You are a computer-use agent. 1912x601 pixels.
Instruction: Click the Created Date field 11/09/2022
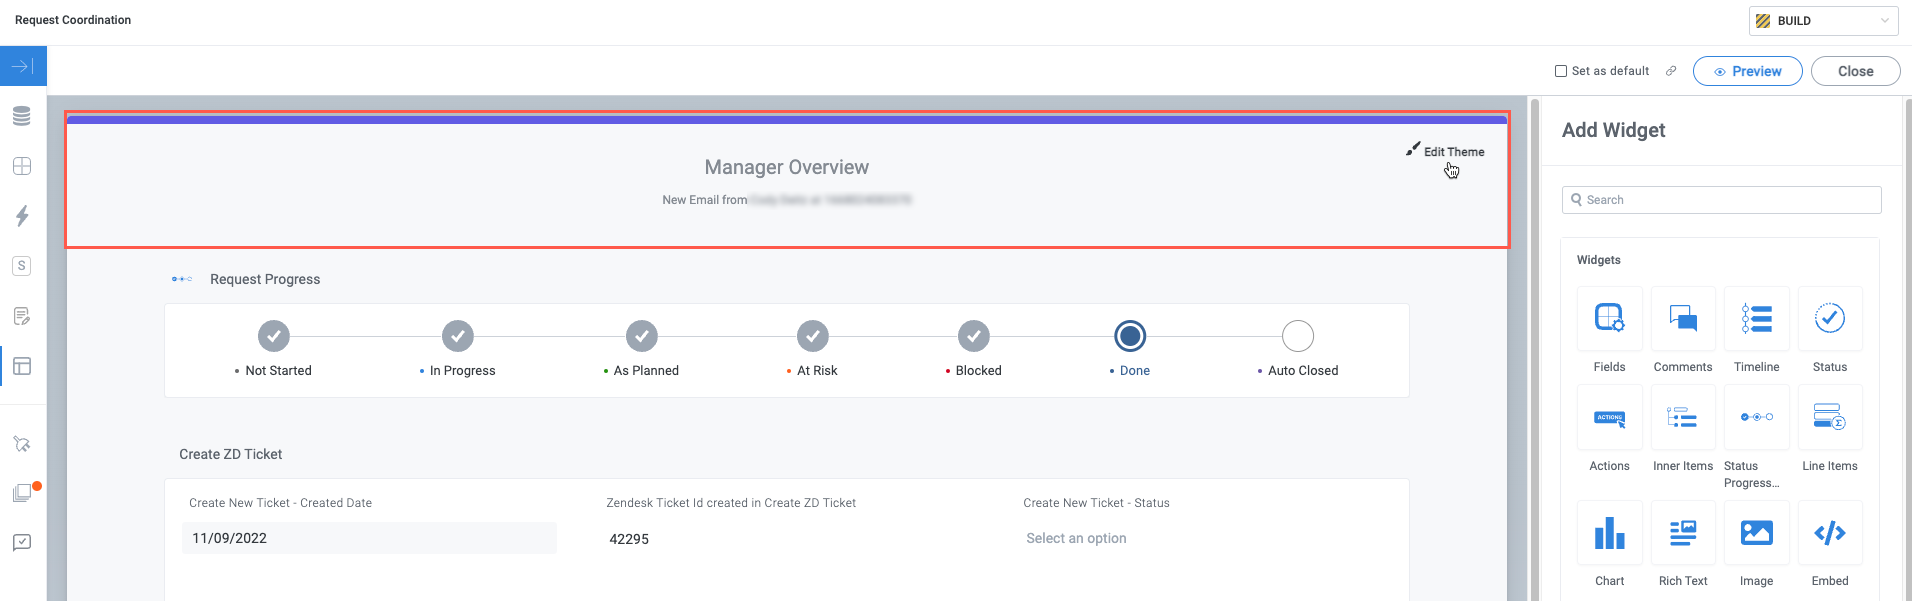tap(369, 538)
